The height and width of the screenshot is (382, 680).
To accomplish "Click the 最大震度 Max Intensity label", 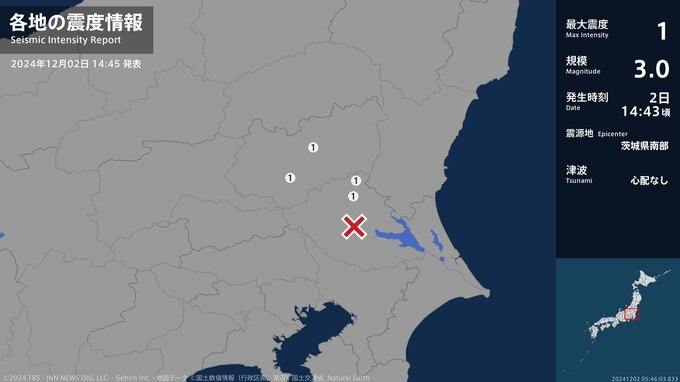I will (x=587, y=28).
